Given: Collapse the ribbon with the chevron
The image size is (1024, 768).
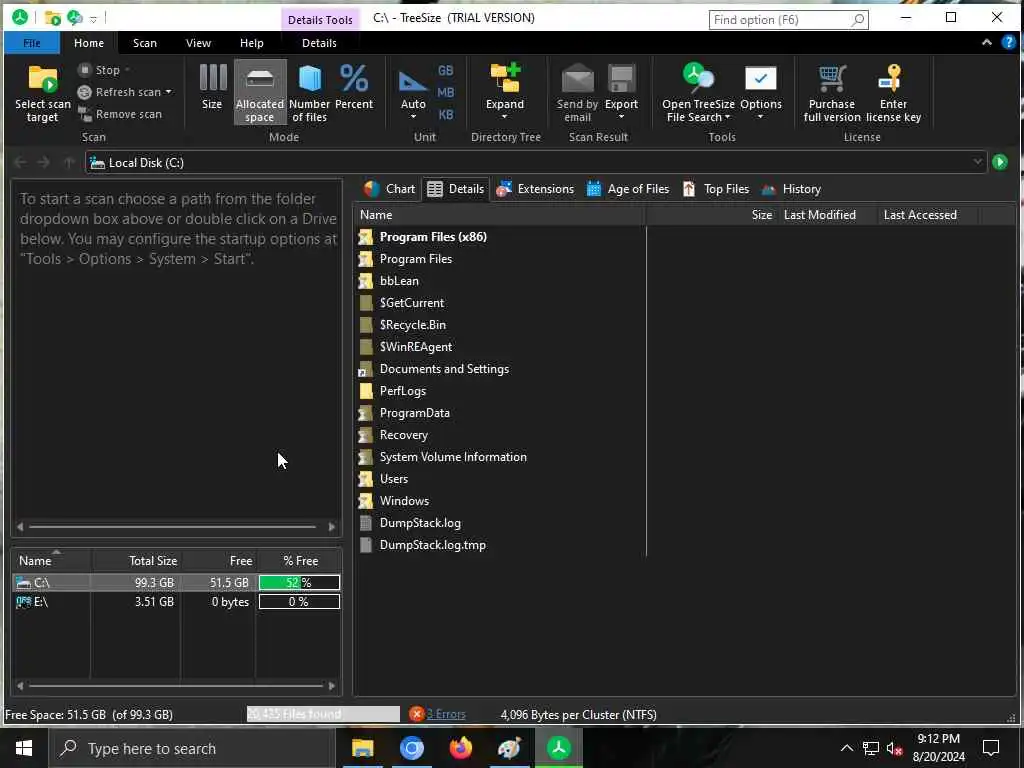Looking at the screenshot, I should point(987,42).
